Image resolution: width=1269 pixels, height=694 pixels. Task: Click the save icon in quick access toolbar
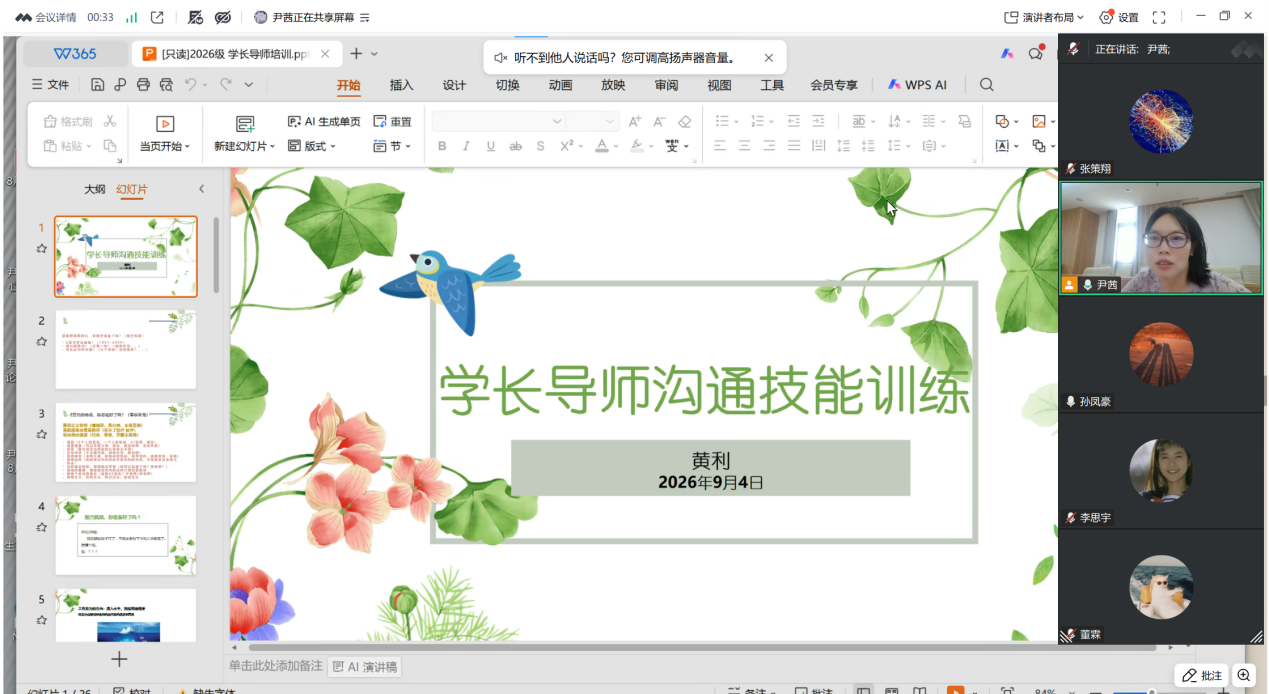click(x=98, y=85)
